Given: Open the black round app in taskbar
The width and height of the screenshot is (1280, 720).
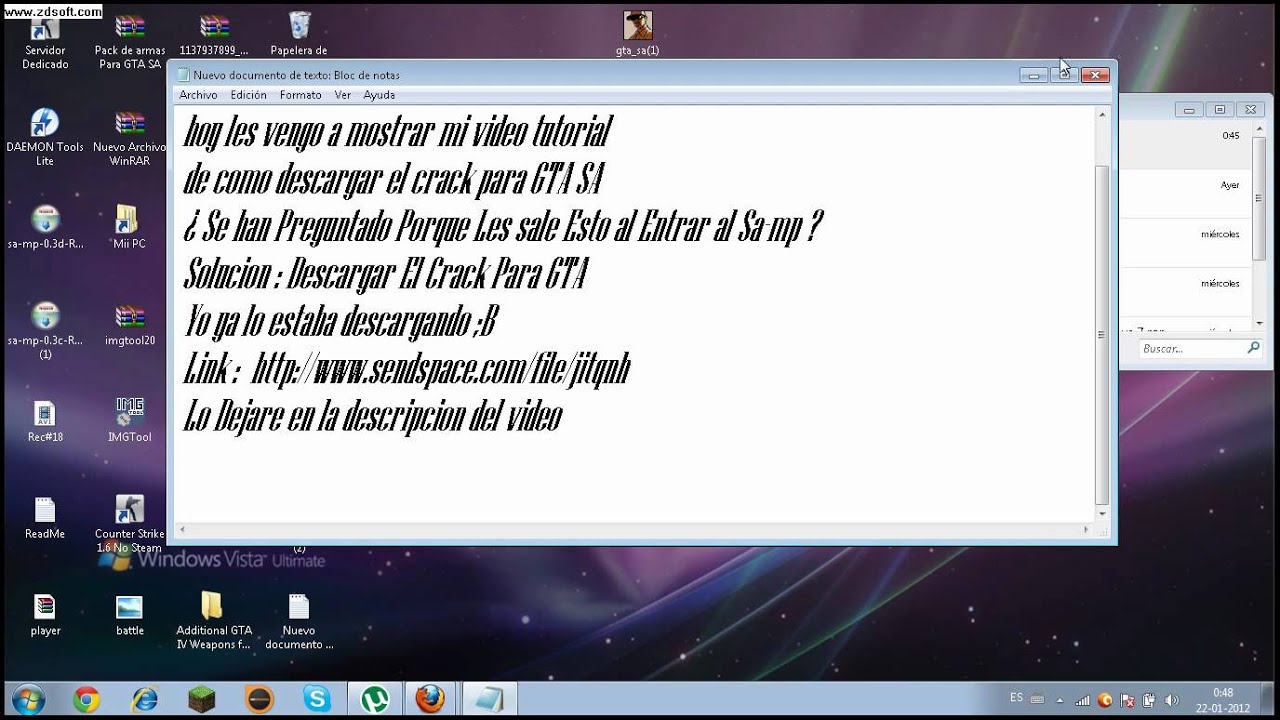Looking at the screenshot, I should tap(259, 700).
